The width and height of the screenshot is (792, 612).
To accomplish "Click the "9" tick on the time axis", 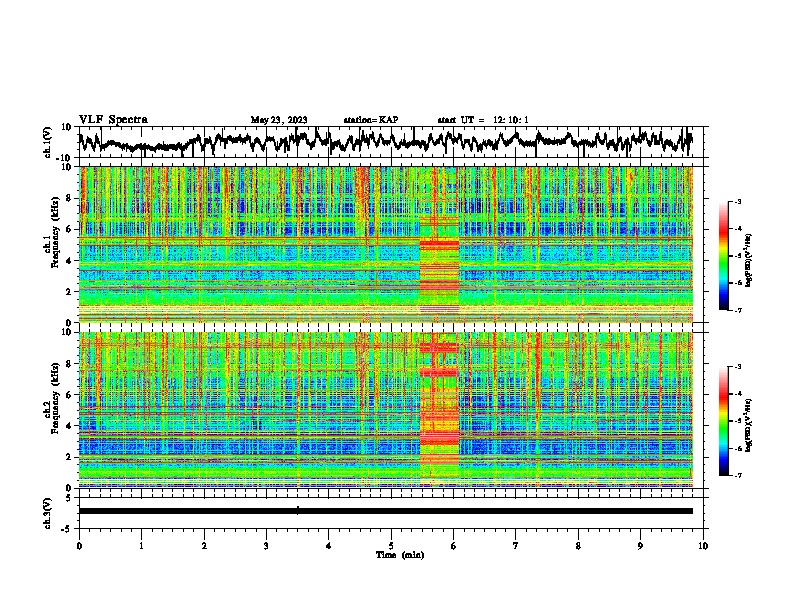I will coord(640,546).
